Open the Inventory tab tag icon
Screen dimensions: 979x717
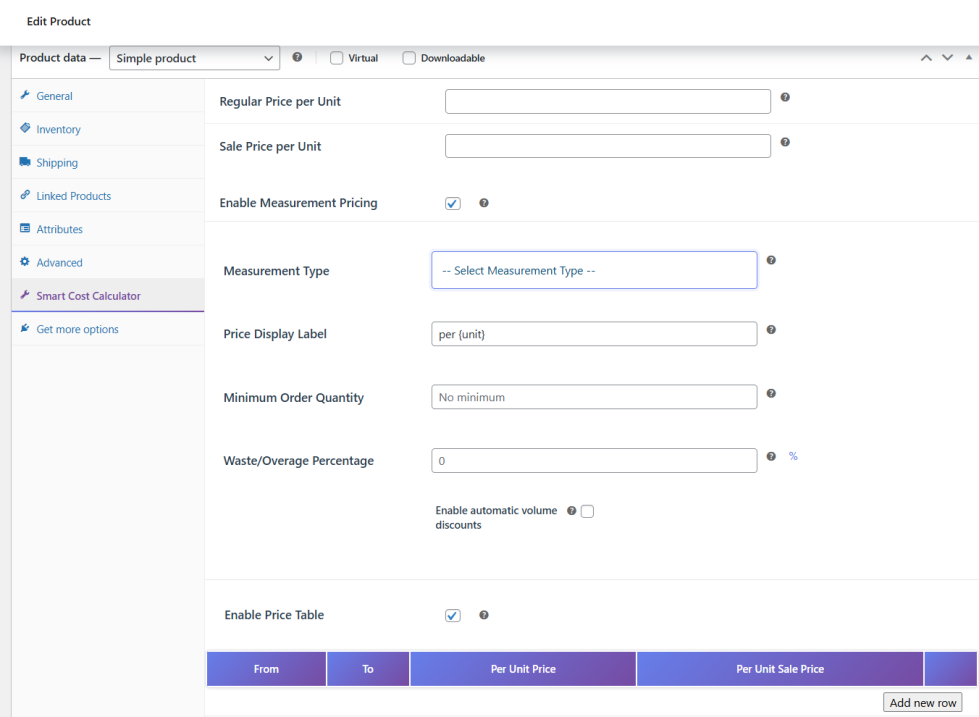[24, 129]
